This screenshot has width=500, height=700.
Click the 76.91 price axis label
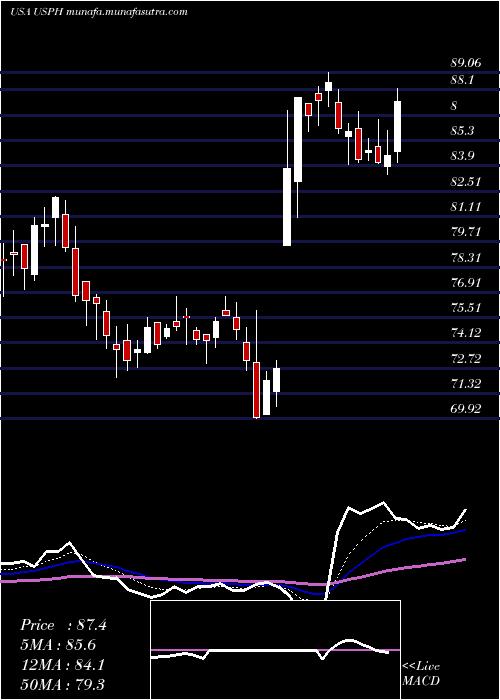tap(466, 283)
